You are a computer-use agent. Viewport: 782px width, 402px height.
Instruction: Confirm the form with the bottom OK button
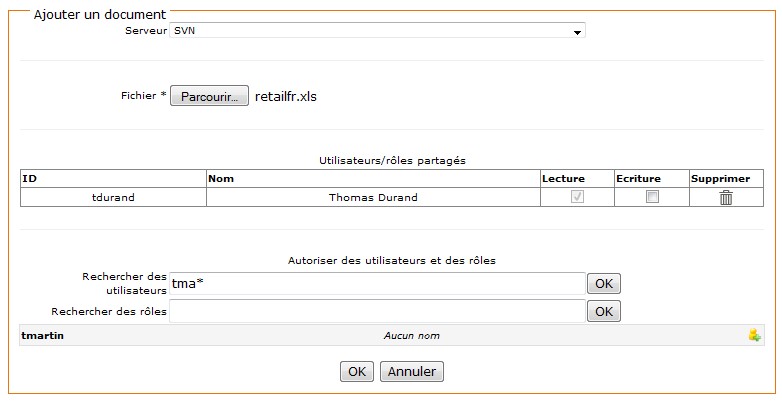[x=357, y=371]
